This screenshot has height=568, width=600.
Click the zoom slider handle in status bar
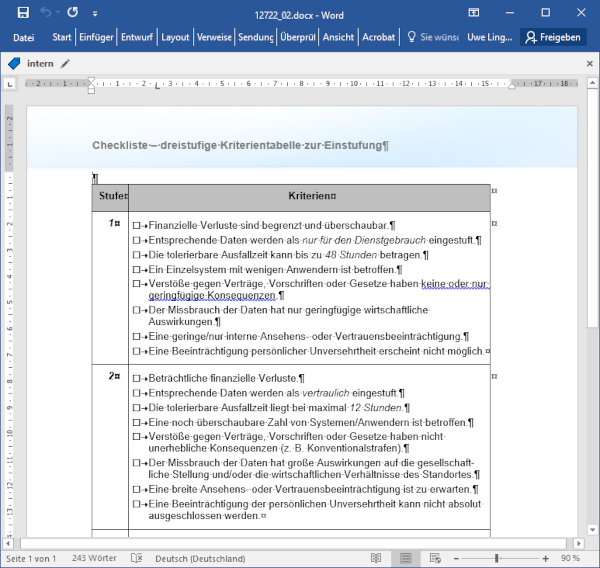click(x=496, y=558)
